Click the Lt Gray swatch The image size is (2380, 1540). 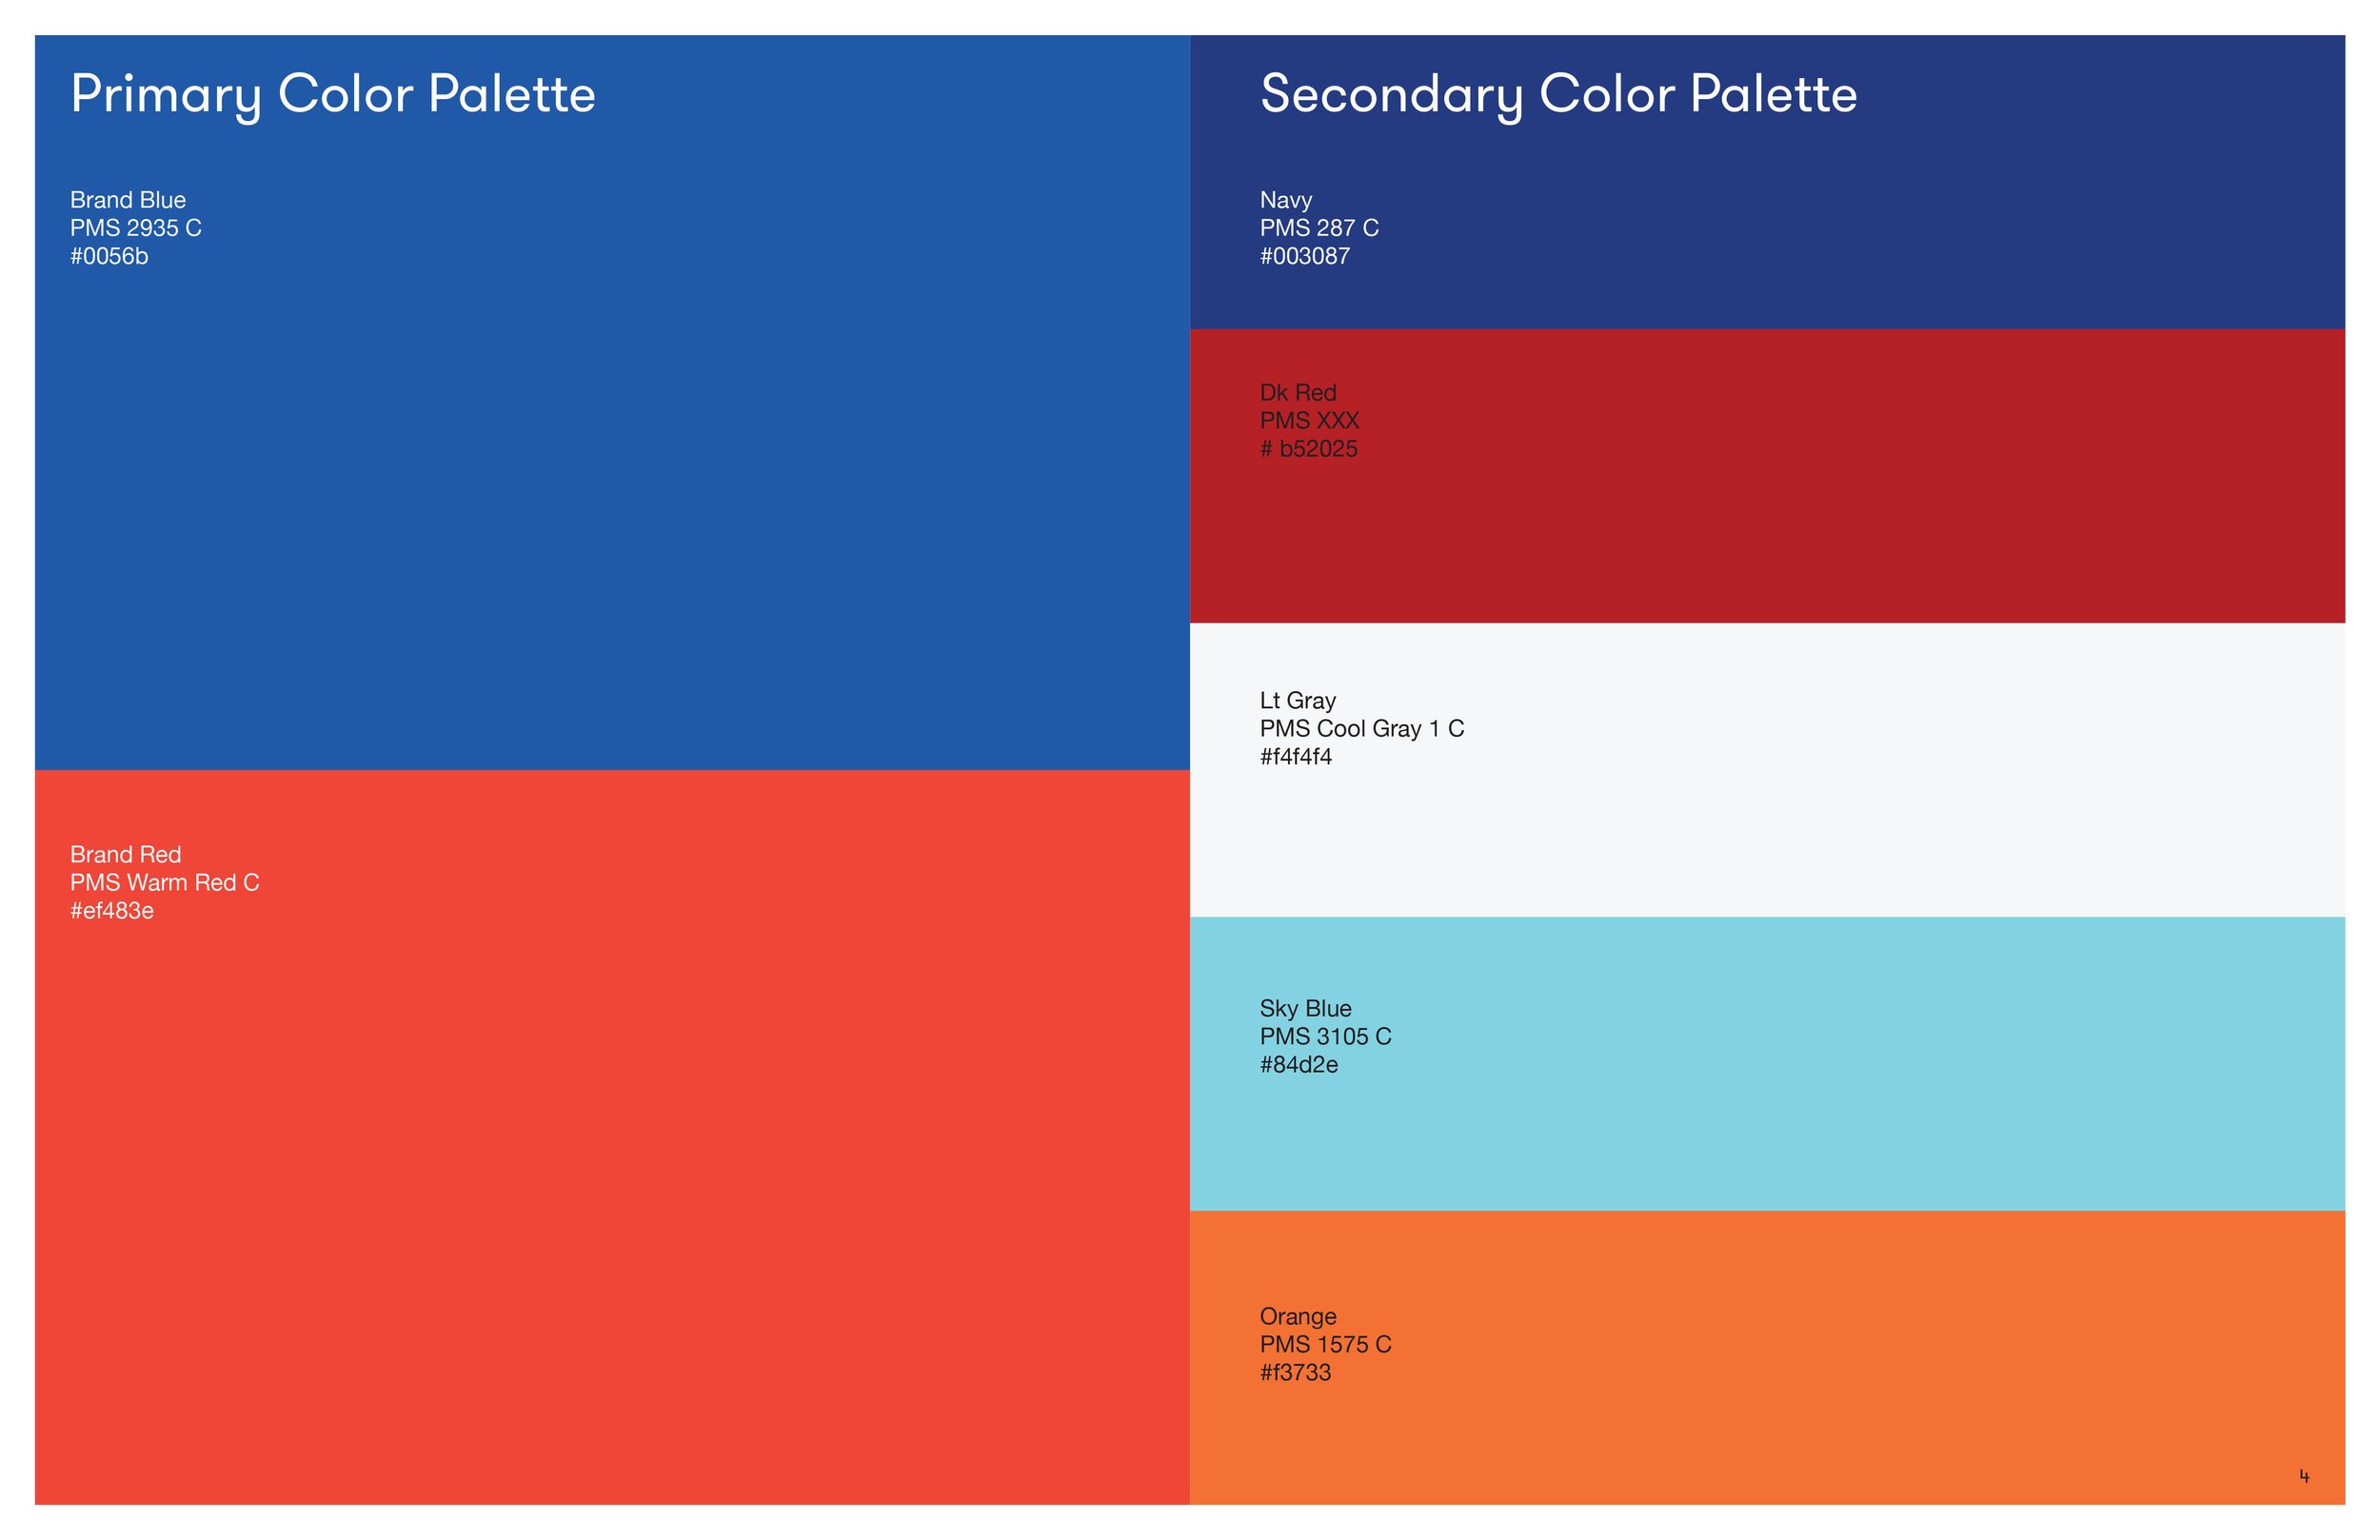(1767, 770)
